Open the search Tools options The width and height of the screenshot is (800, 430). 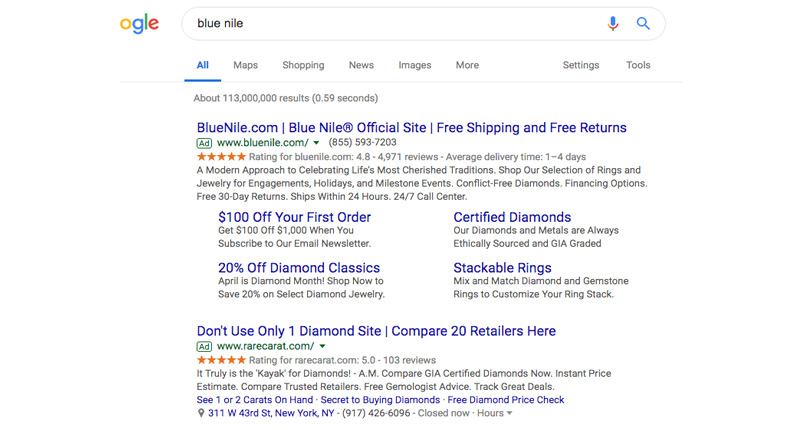click(638, 65)
